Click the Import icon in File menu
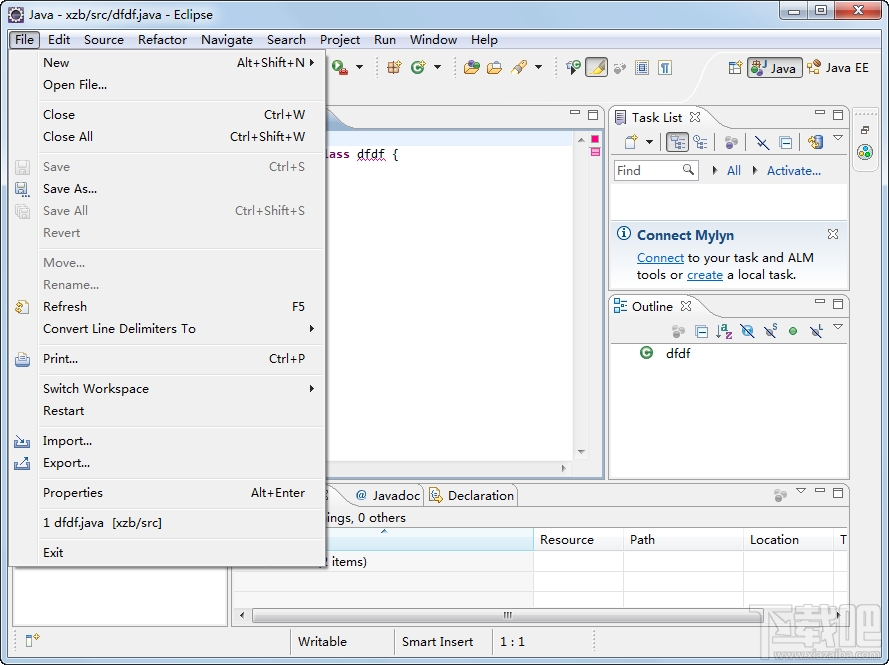This screenshot has width=889, height=665. coord(22,441)
